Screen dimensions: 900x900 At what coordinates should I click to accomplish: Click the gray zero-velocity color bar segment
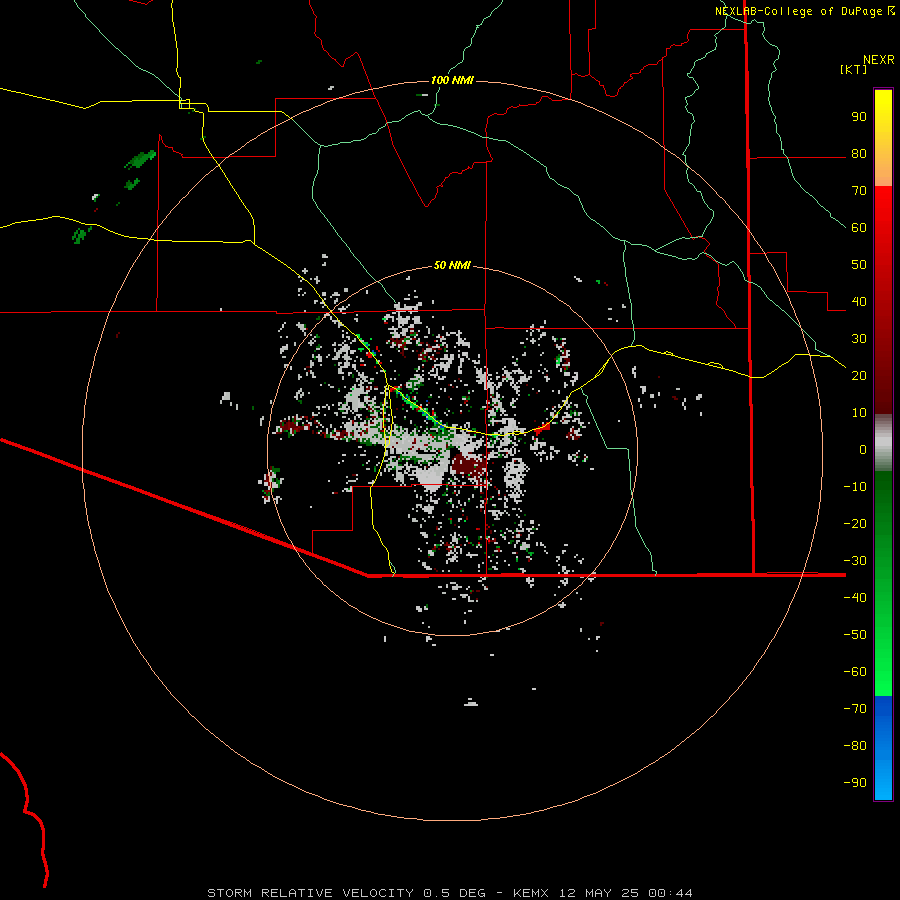coord(883,443)
